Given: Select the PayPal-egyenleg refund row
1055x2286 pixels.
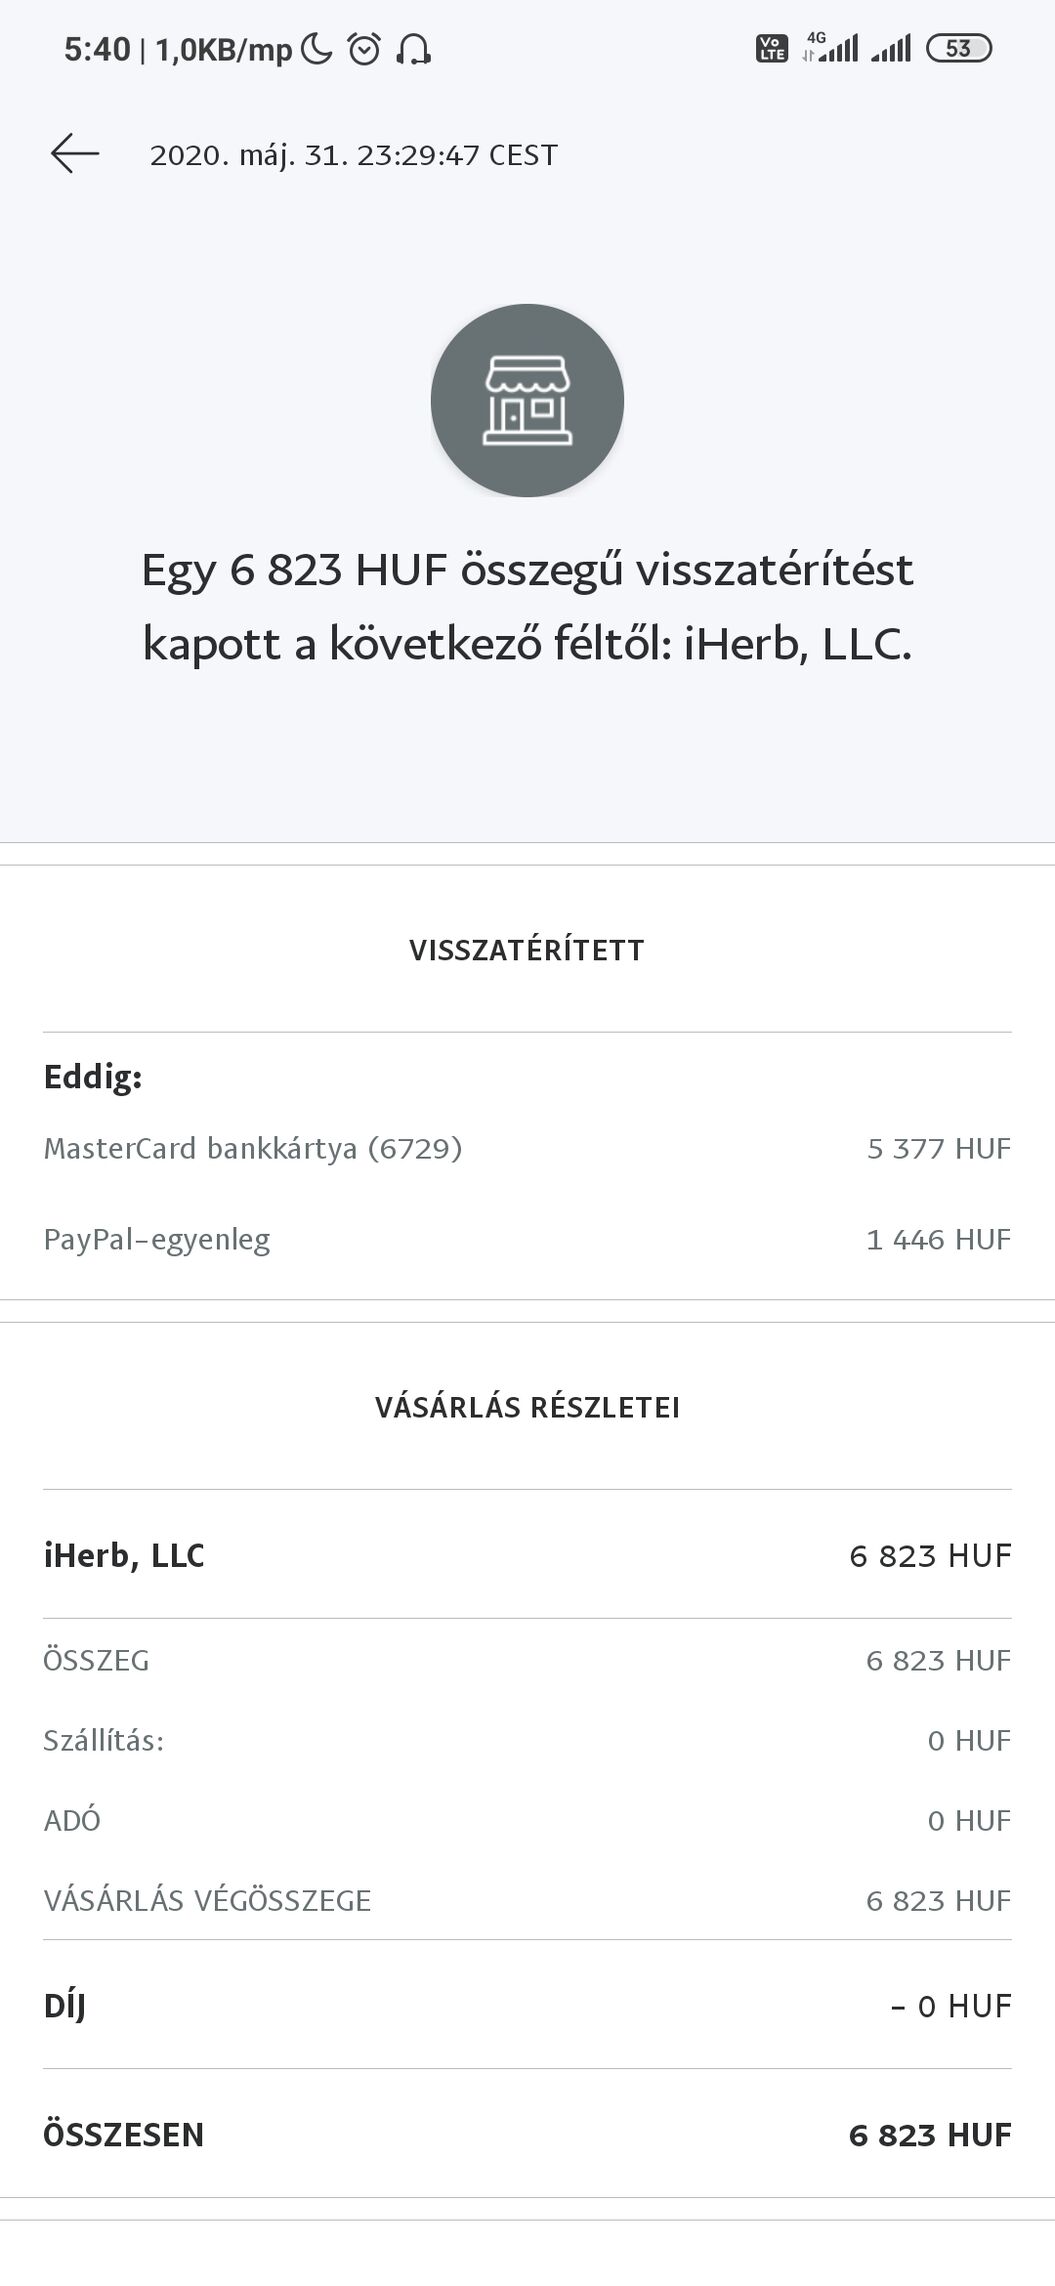Looking at the screenshot, I should 527,1240.
